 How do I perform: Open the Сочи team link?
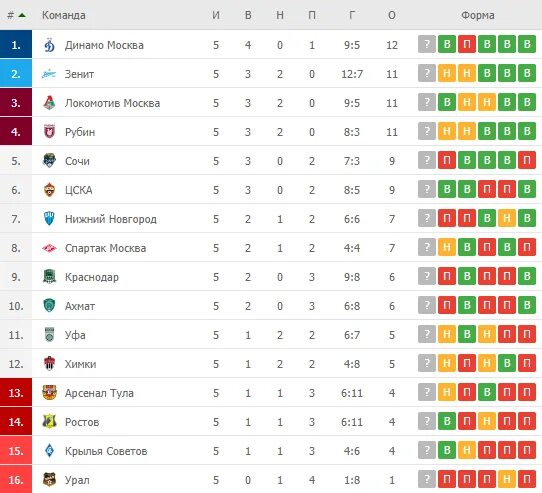[x=77, y=161]
